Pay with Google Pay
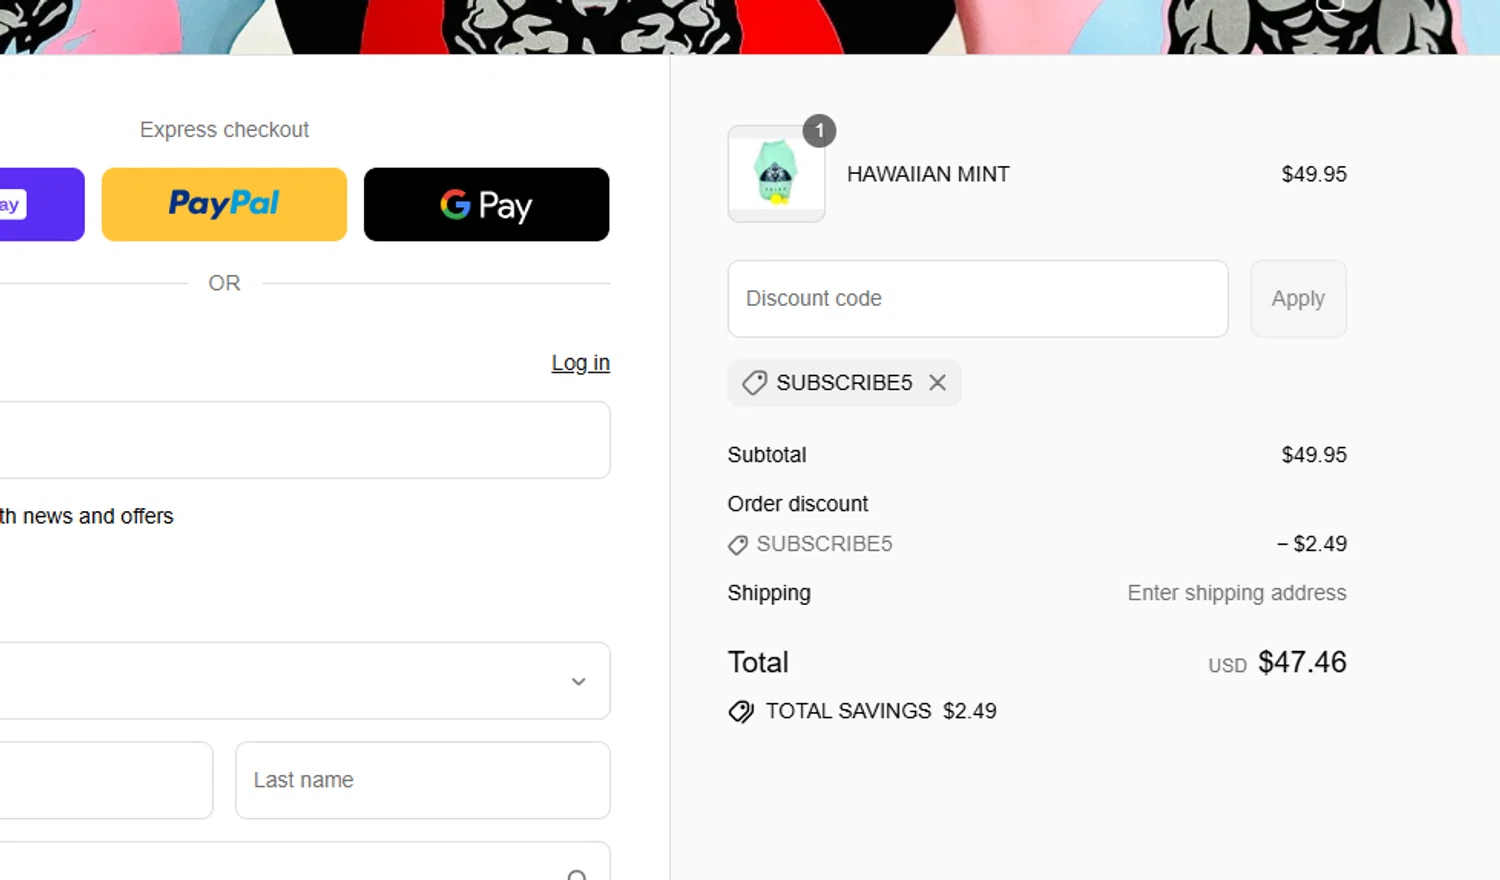Viewport: 1500px width, 880px height. point(486,204)
